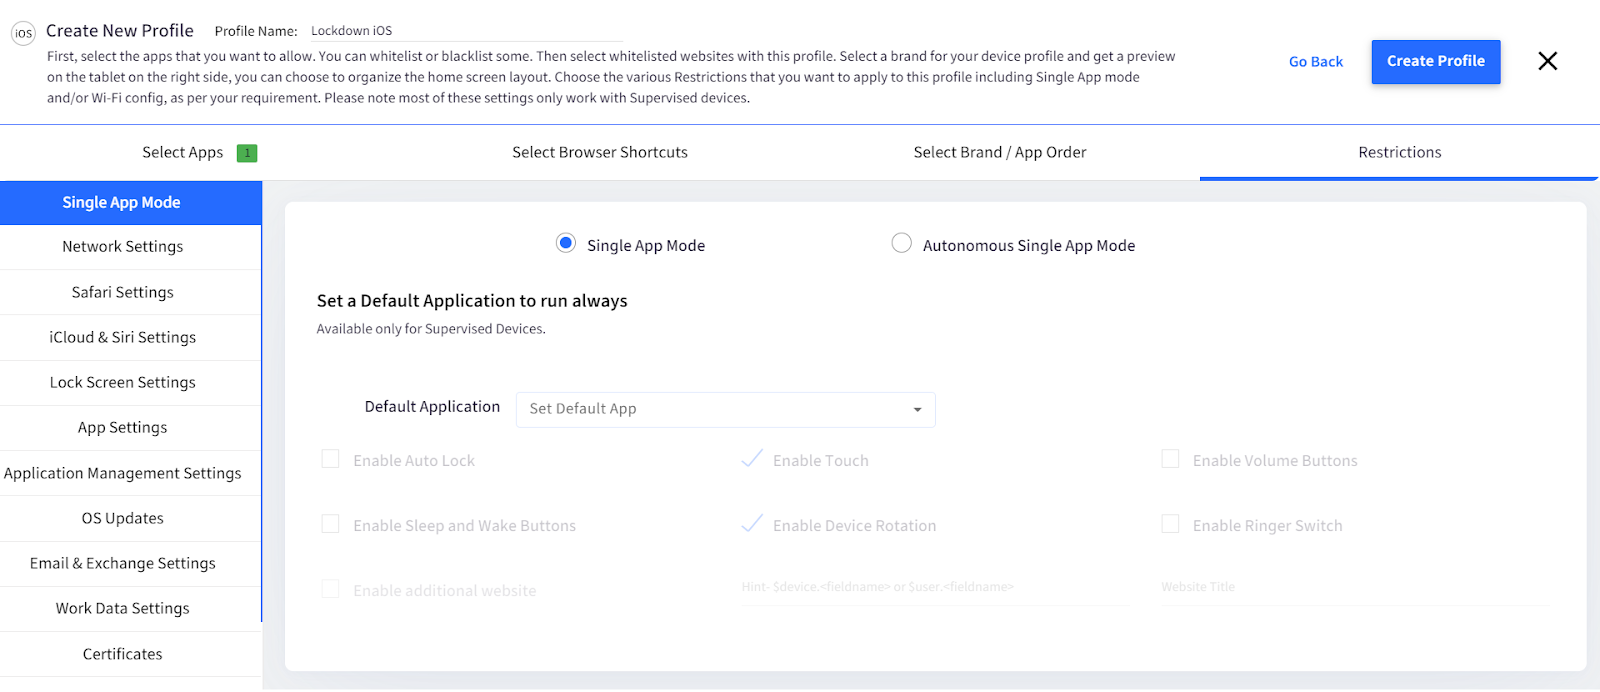Click the Go Back link
The image size is (1600, 692).
1316,62
